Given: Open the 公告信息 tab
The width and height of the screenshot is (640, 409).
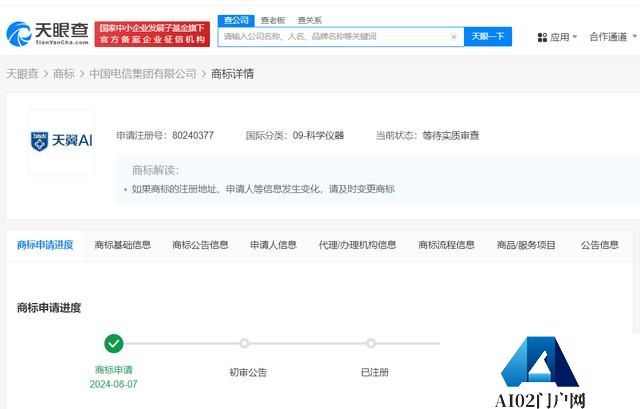Looking at the screenshot, I should coord(600,245).
